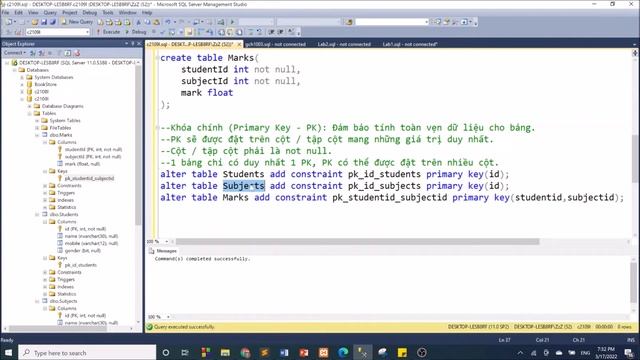Image resolution: width=640 pixels, height=360 pixels.
Task: Select the mark (float, null) column
Action: [82, 164]
